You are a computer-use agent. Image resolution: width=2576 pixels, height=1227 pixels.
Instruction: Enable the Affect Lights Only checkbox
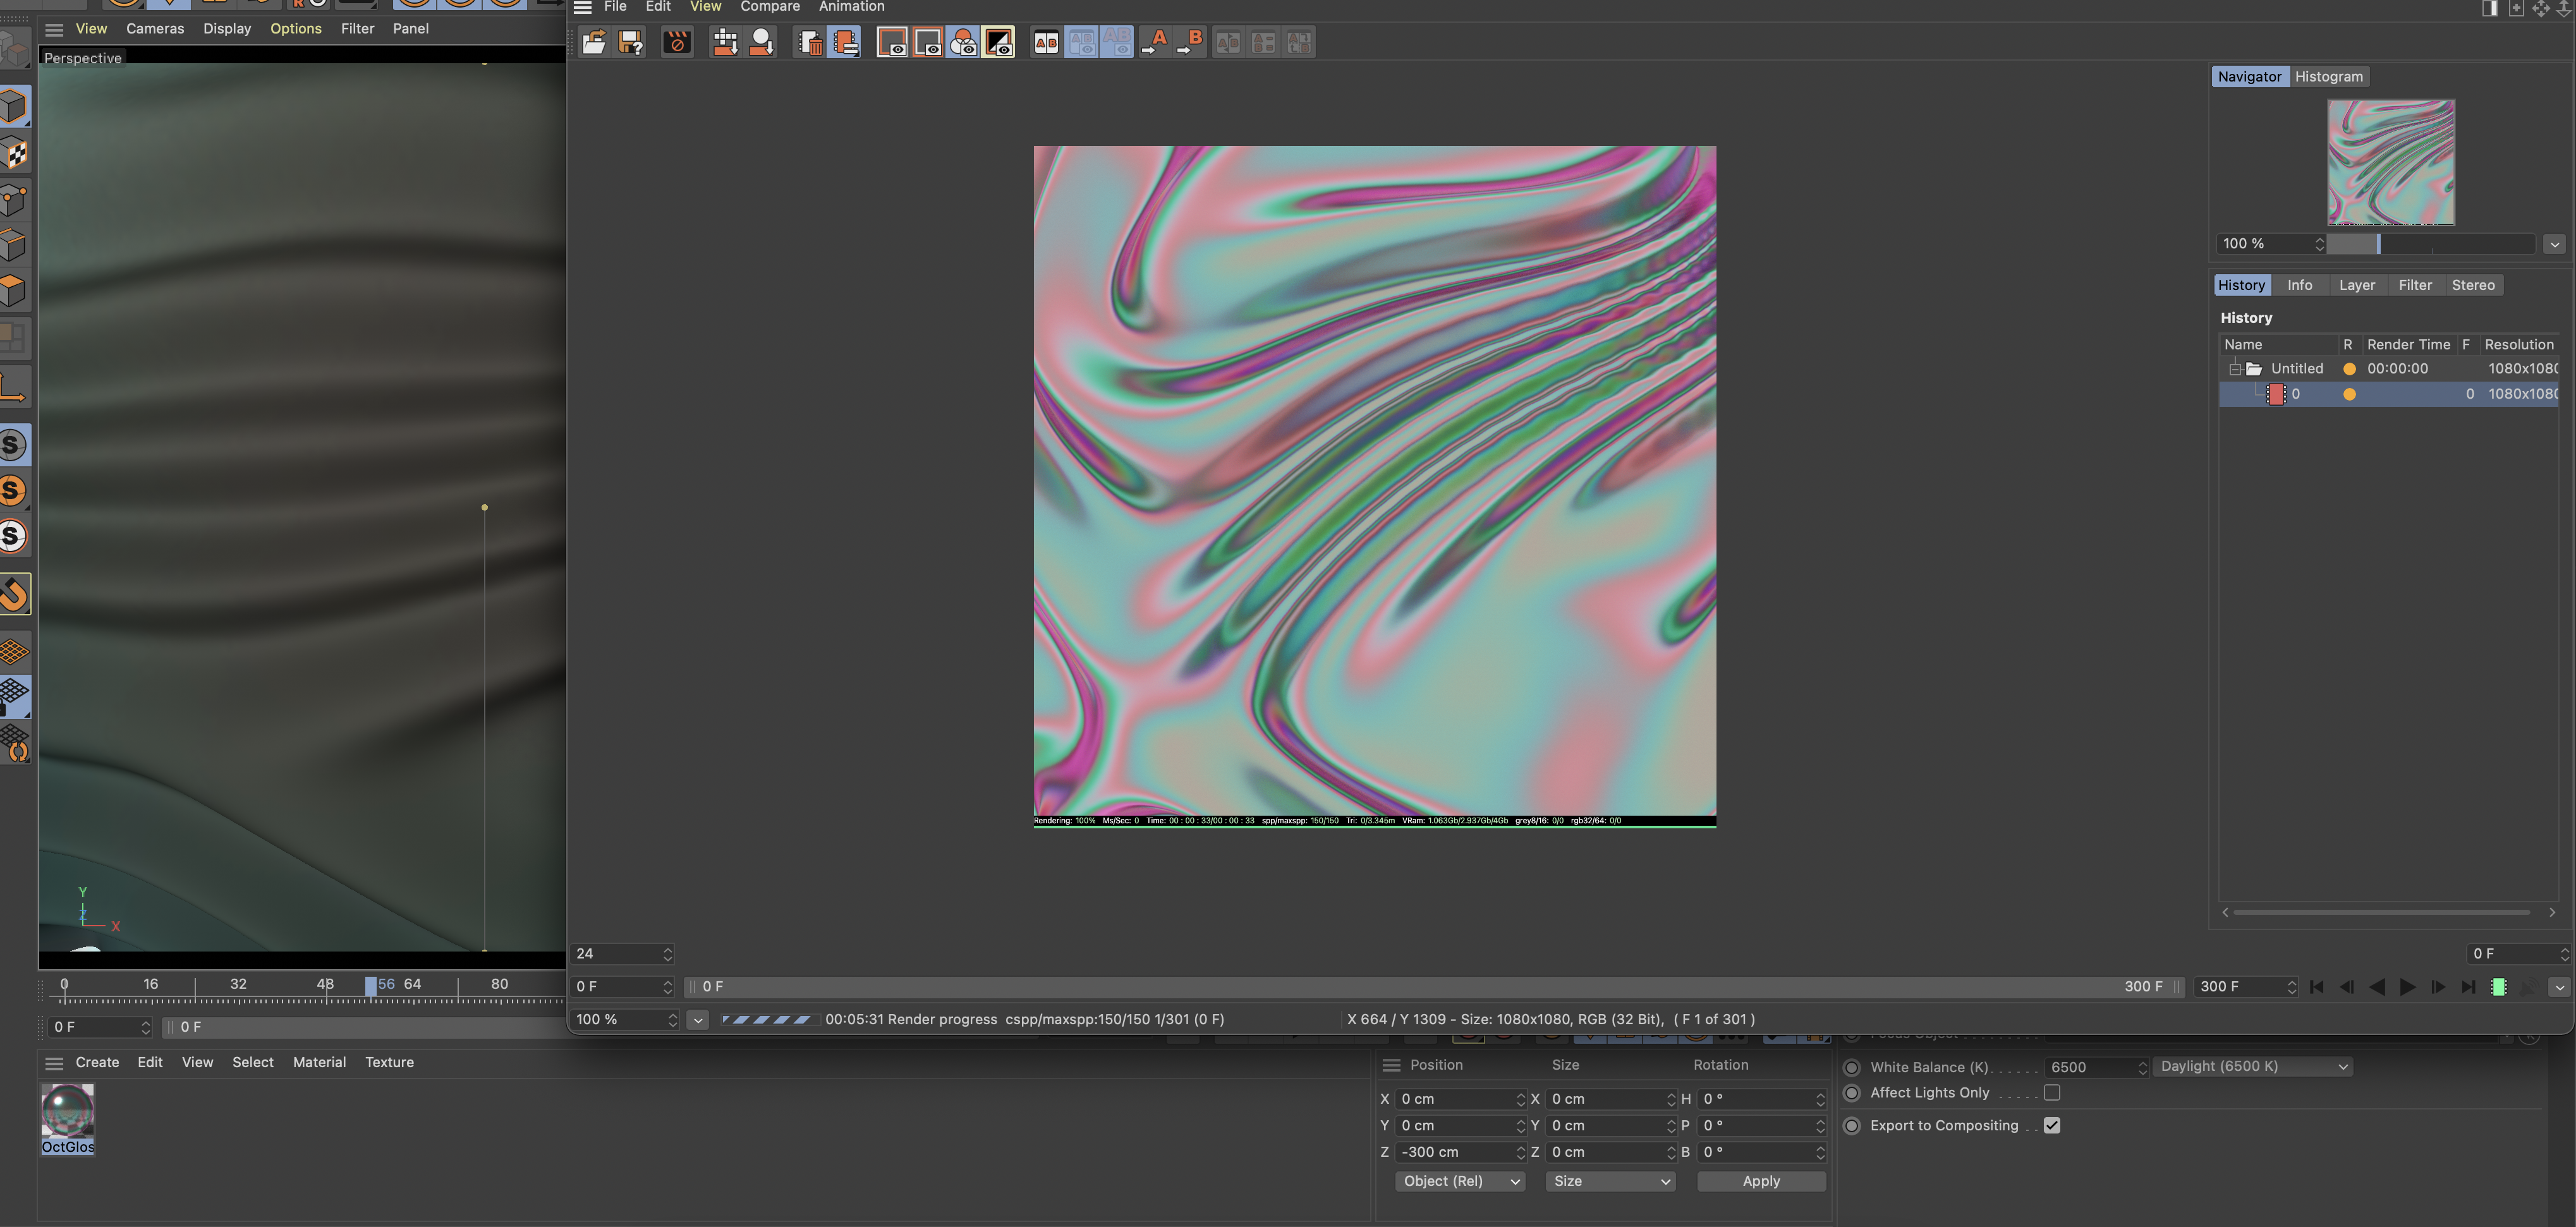click(2052, 1093)
